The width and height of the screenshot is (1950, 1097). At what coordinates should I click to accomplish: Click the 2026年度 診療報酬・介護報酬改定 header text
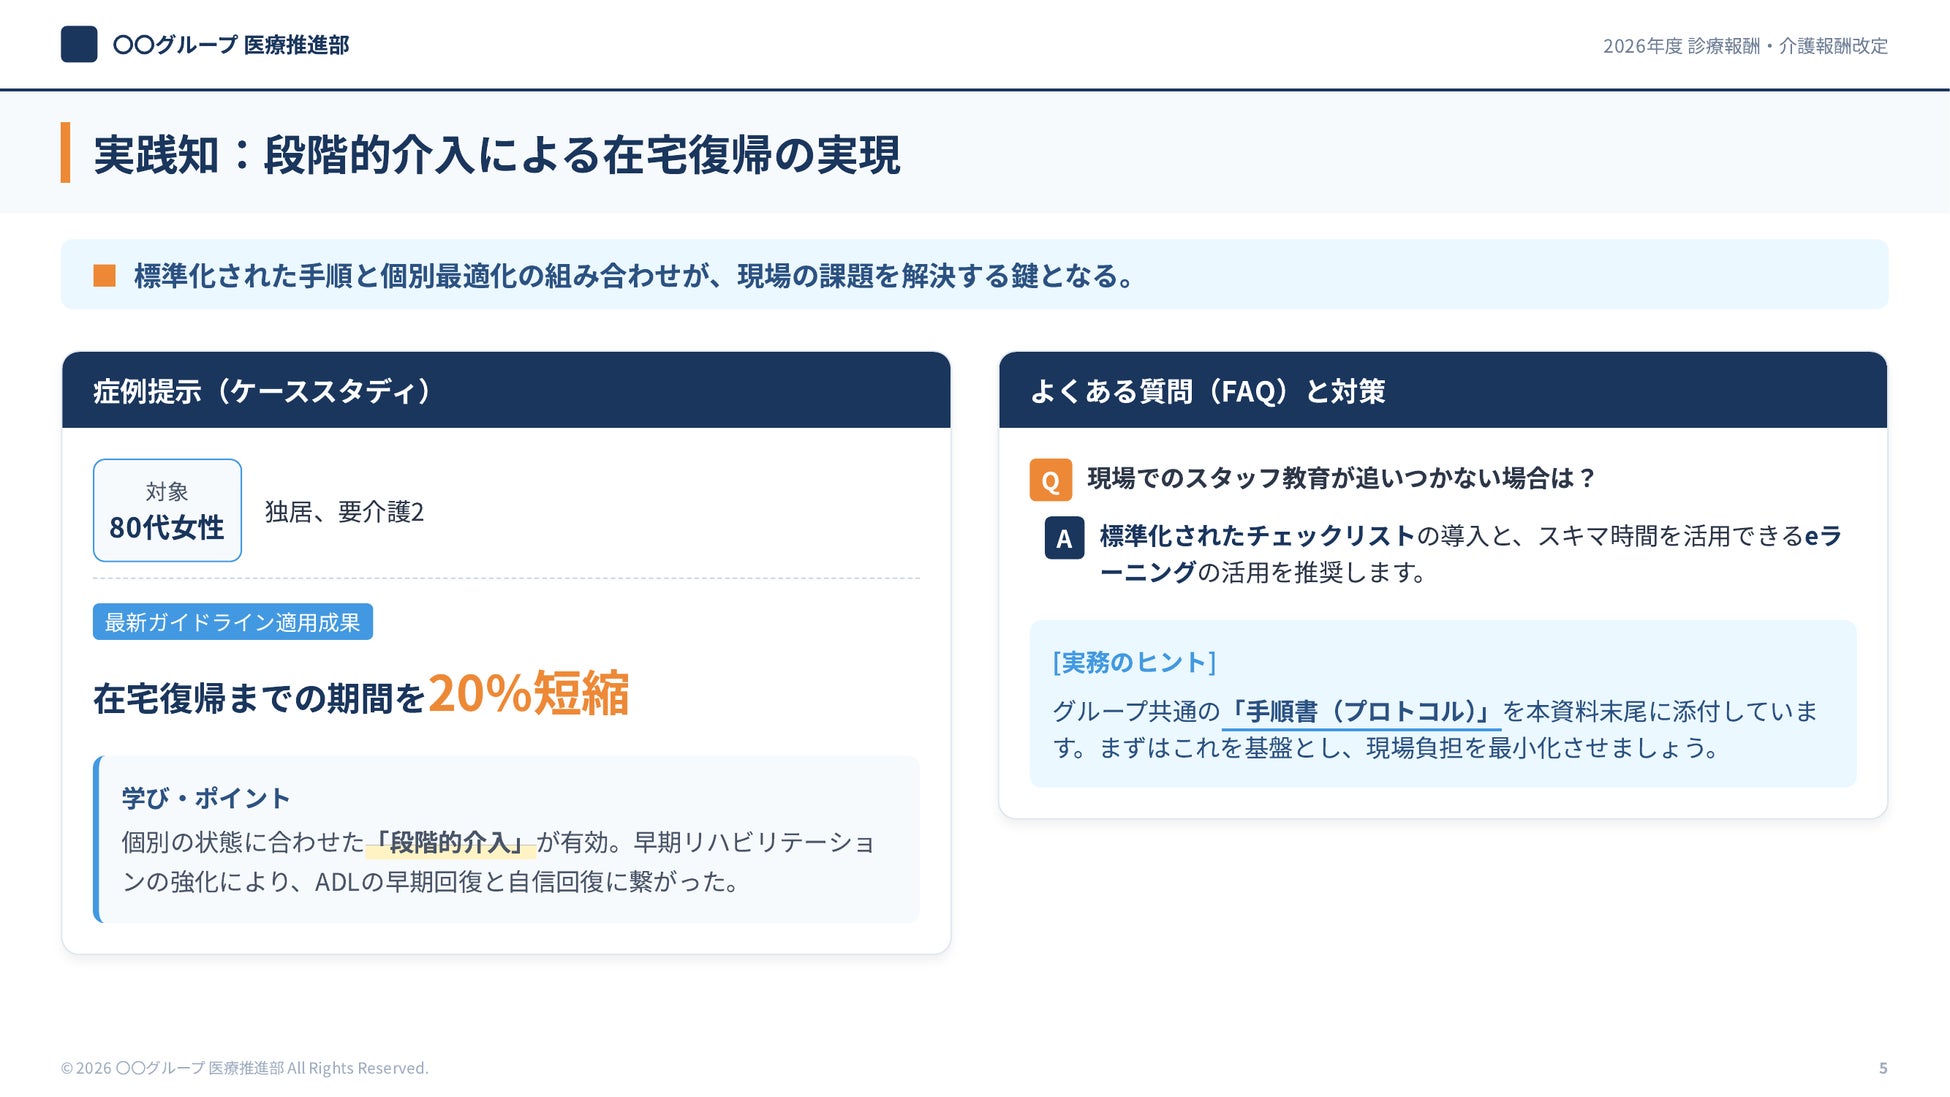point(1745,46)
